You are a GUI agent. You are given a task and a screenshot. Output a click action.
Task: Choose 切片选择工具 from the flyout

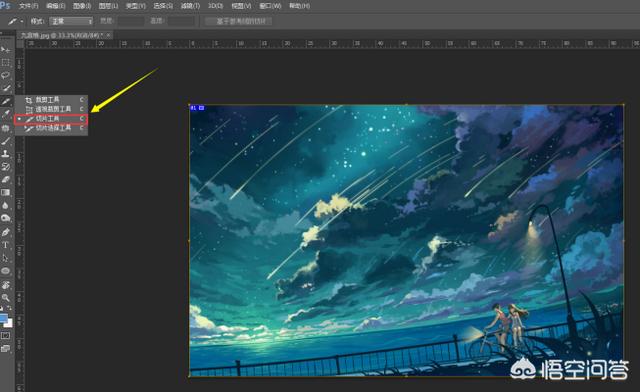pyautogui.click(x=51, y=128)
